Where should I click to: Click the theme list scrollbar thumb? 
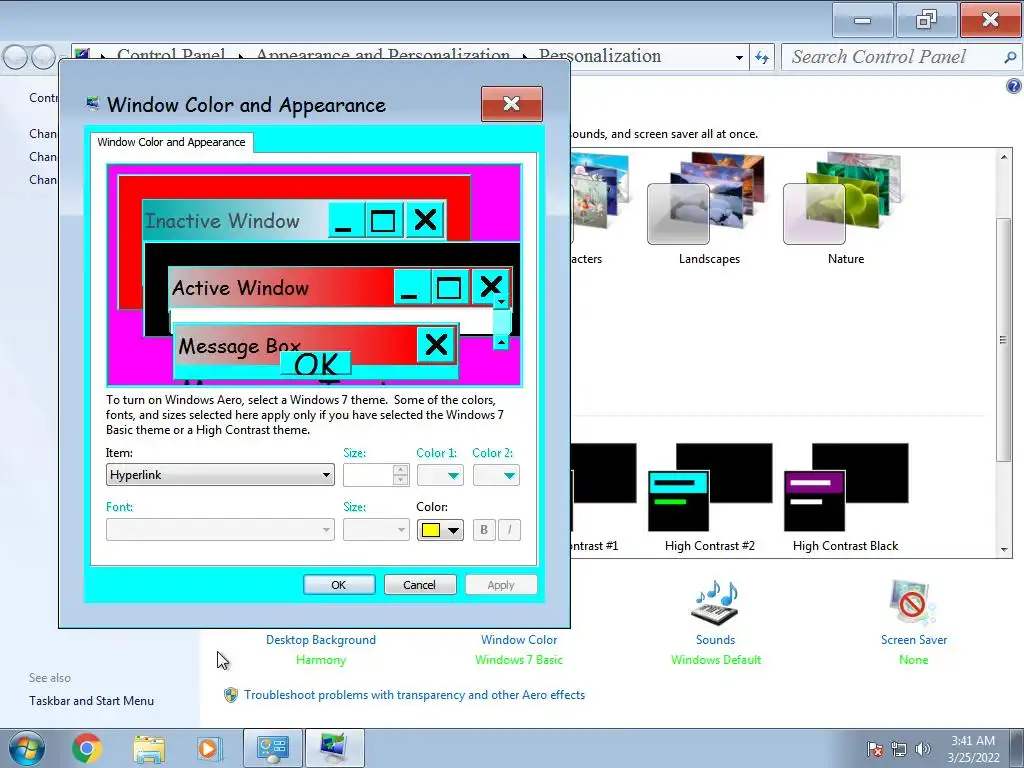point(1004,340)
